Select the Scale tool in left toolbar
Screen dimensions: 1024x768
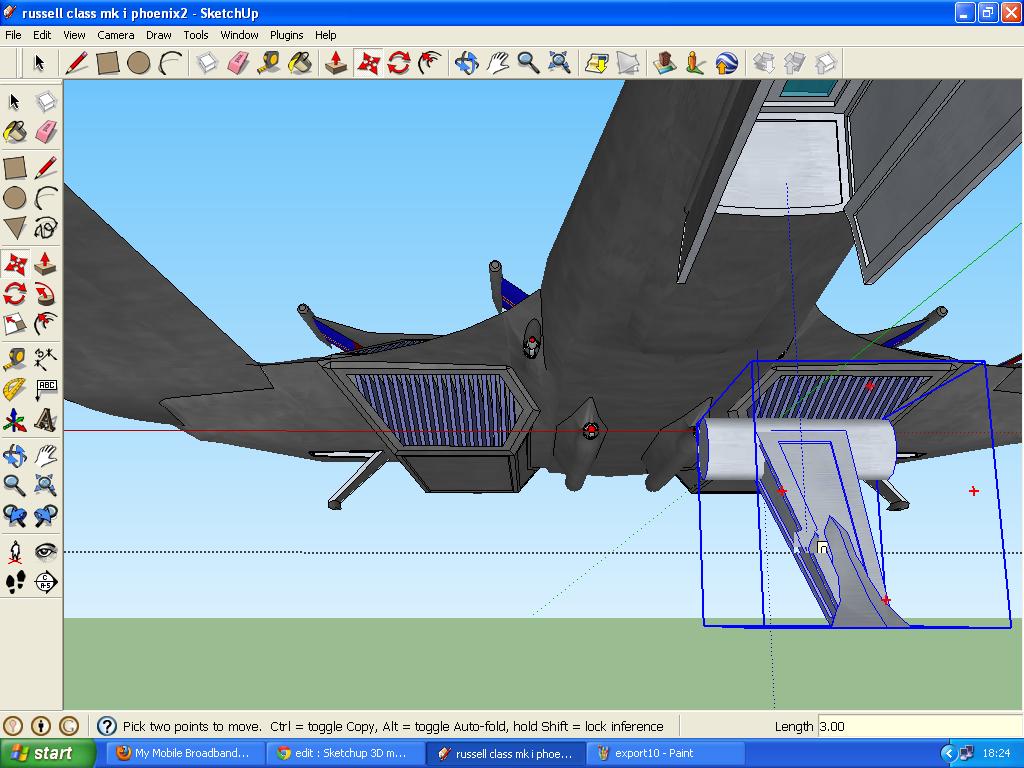[15, 324]
